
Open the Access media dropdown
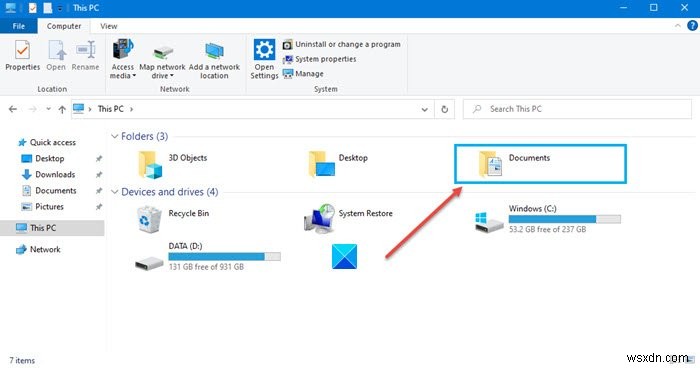click(123, 59)
